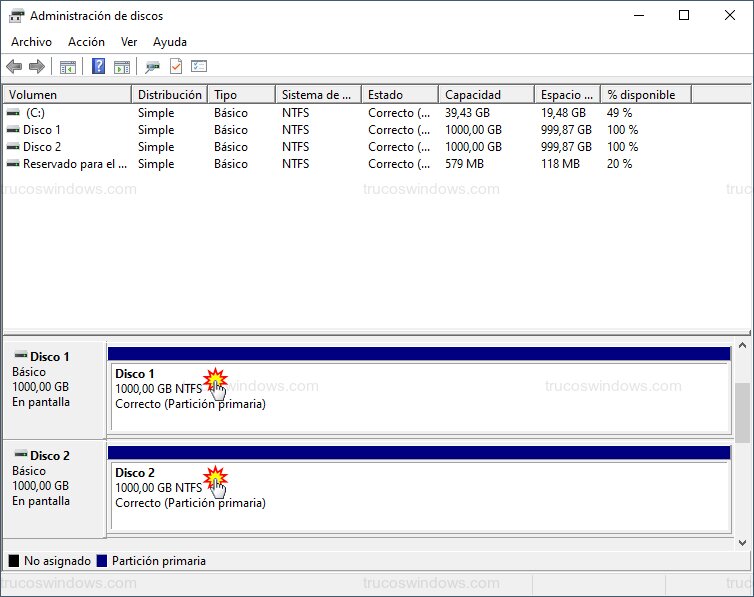This screenshot has height=597, width=754.
Task: Click the show/hide console tree icon
Action: click(68, 67)
